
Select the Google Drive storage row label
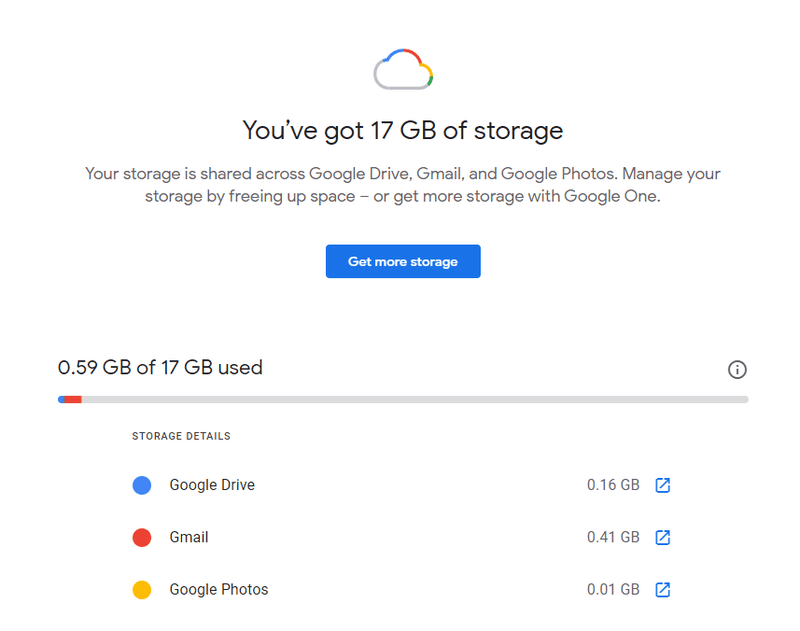(x=212, y=485)
